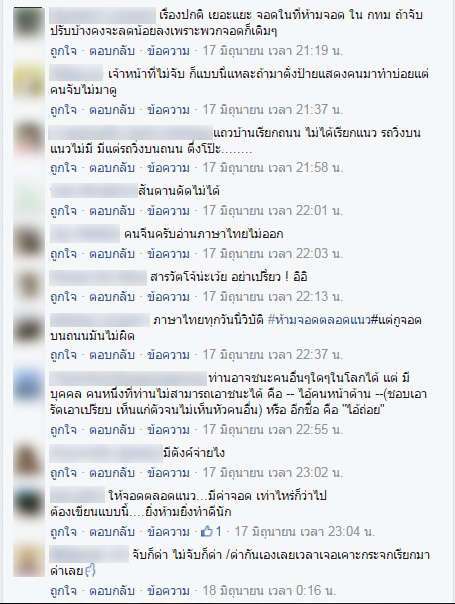Like the comment สันดานดัดไม่ได้
This screenshot has width=455, height=604.
coord(64,211)
